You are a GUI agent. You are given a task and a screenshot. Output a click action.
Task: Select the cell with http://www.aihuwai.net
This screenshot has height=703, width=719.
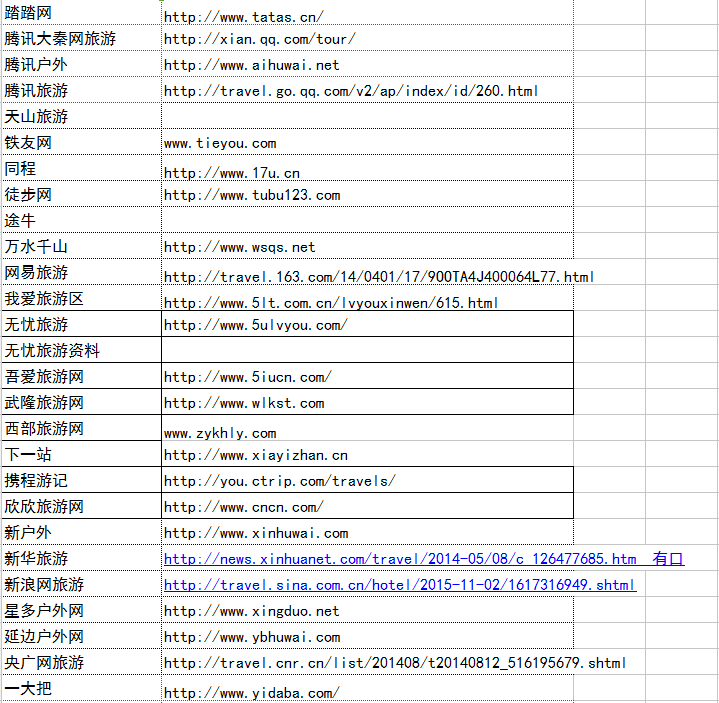click(367, 64)
